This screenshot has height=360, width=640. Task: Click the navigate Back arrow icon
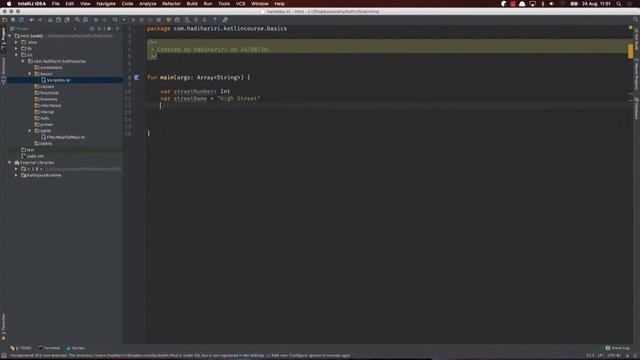click(x=96, y=20)
